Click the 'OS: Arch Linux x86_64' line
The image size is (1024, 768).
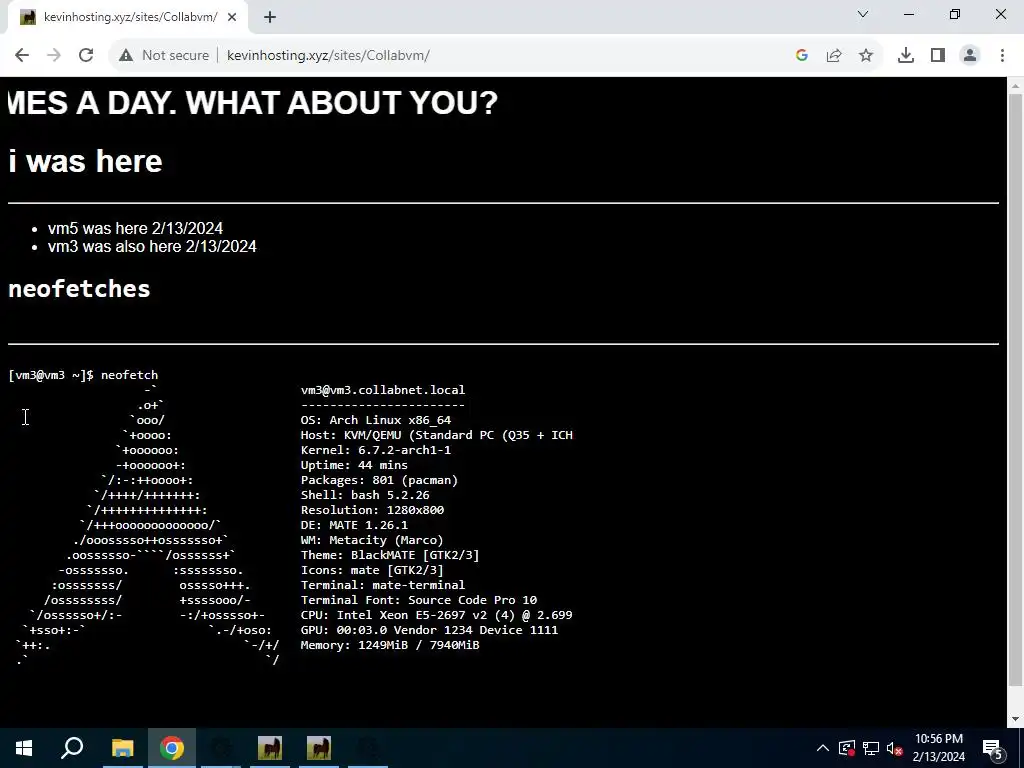(x=376, y=420)
